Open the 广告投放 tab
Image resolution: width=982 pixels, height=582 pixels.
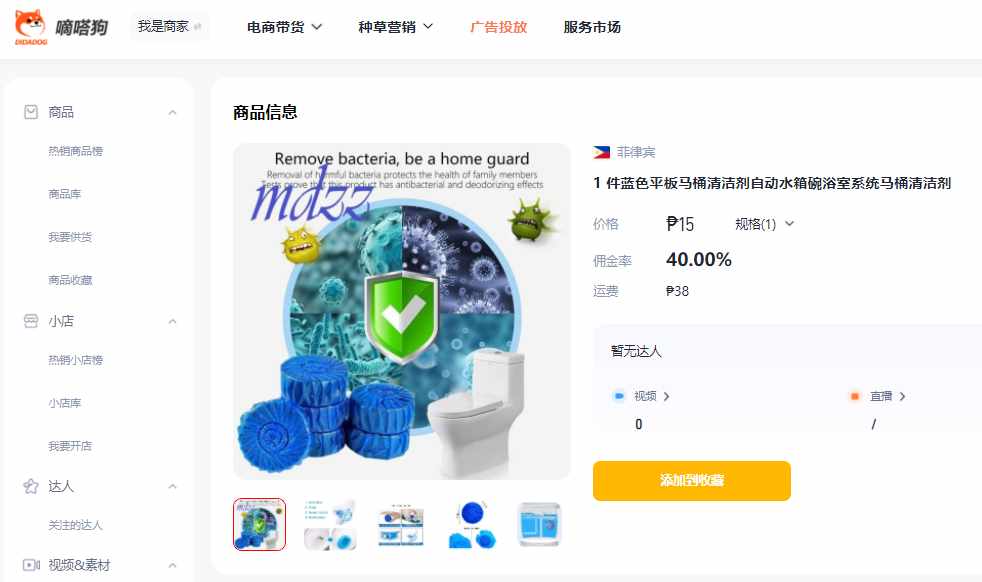click(x=499, y=27)
